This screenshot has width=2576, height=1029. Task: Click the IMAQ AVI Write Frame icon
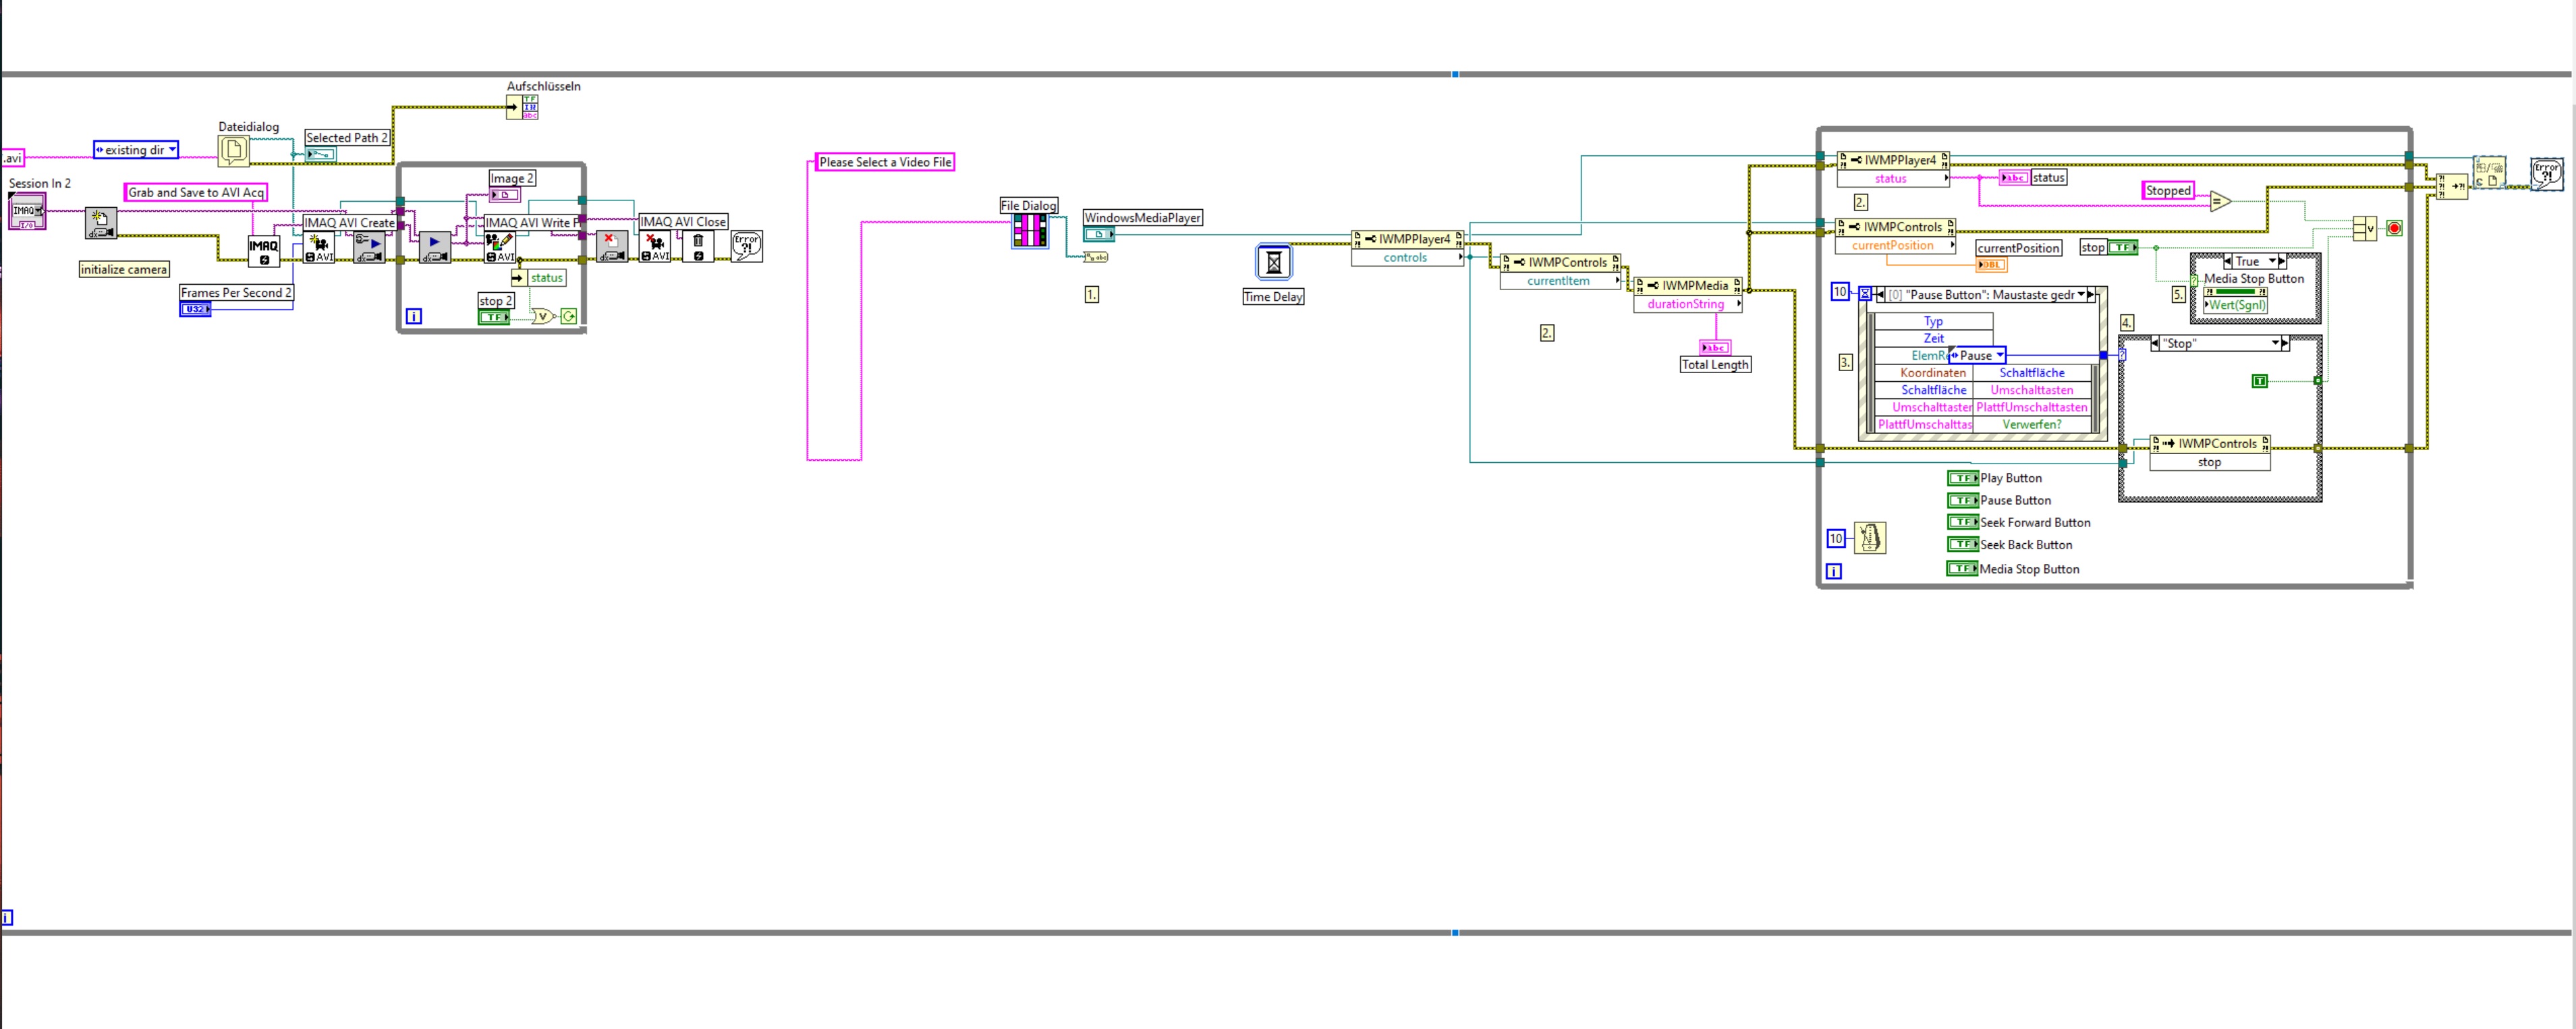point(500,247)
